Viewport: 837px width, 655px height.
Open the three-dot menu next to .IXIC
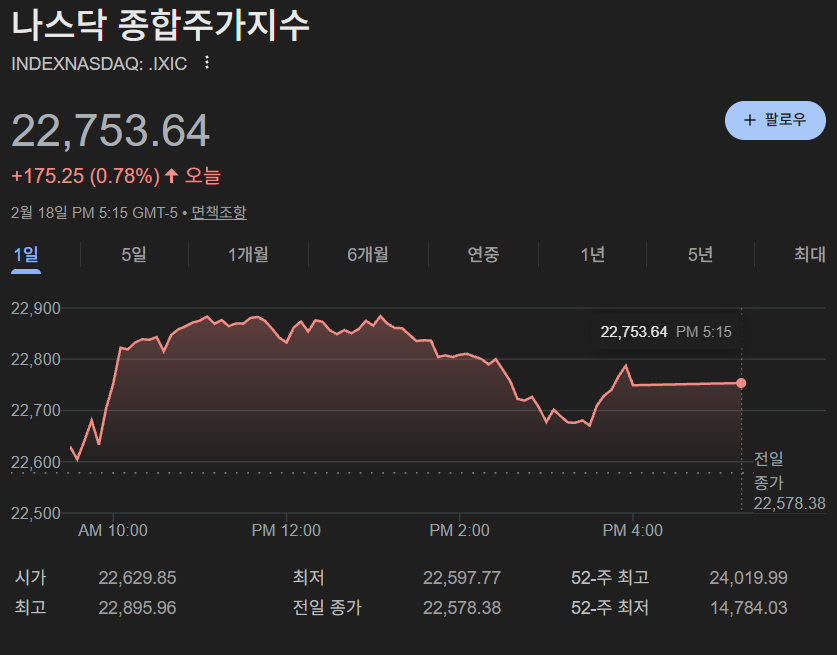pos(205,62)
